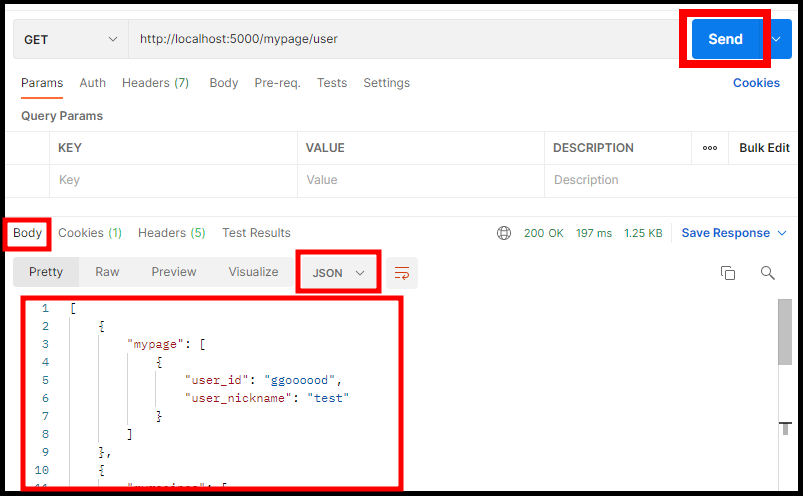This screenshot has width=803, height=496.
Task: Click the "mypage" key in response
Action: pyautogui.click(x=155, y=344)
